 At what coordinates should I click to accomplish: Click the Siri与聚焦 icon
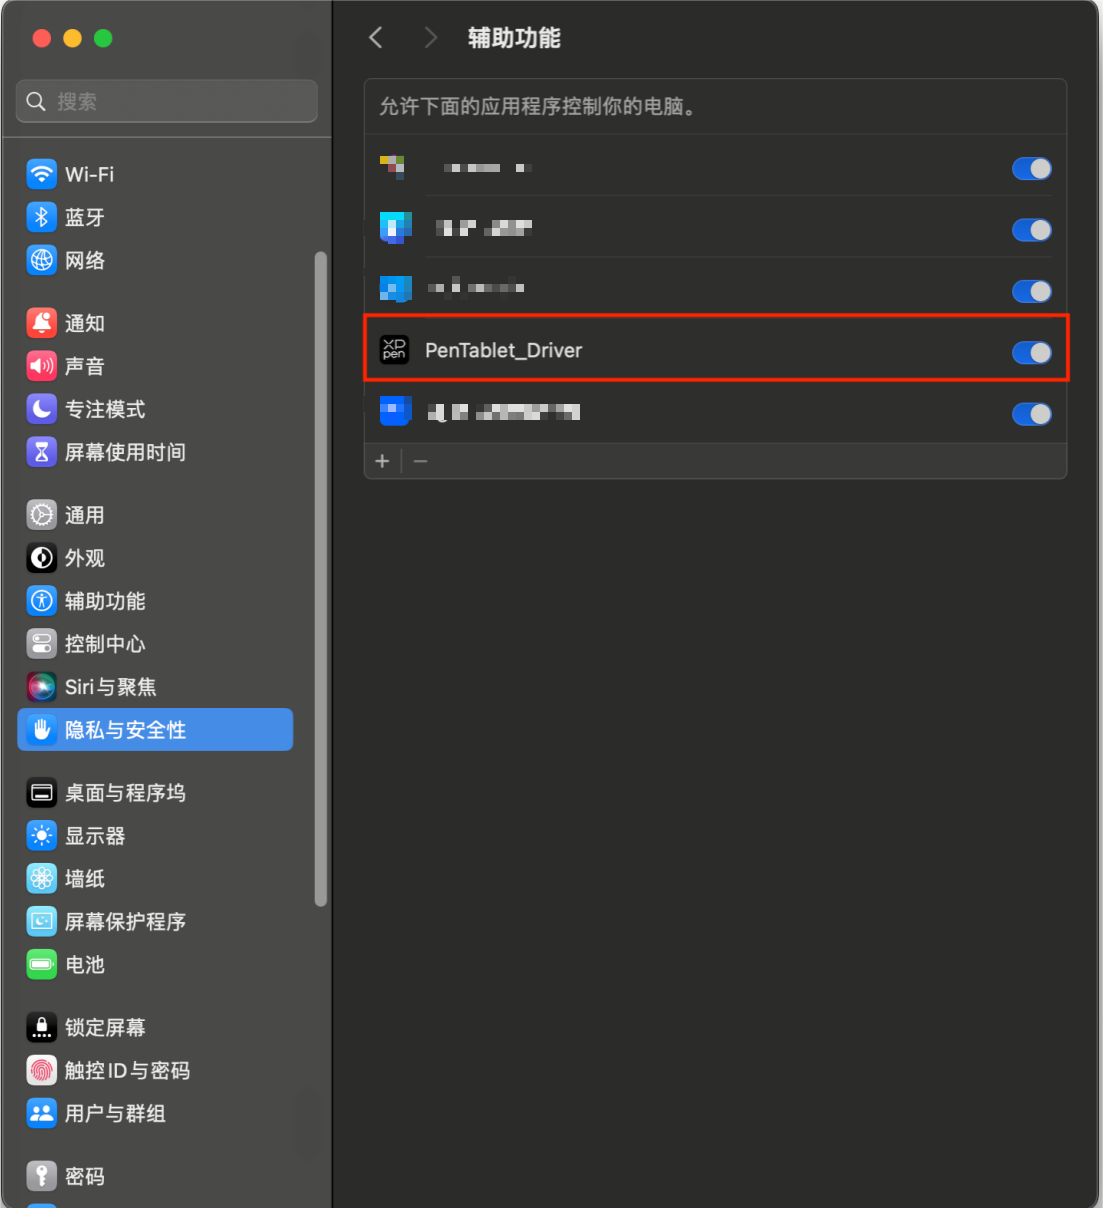[41, 687]
